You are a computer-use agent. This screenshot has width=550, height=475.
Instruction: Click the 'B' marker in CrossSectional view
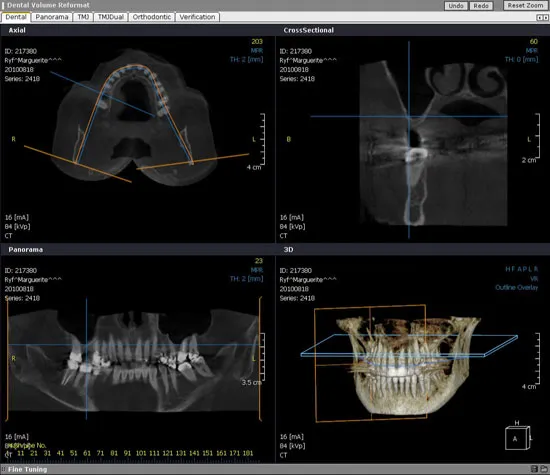tap(289, 139)
